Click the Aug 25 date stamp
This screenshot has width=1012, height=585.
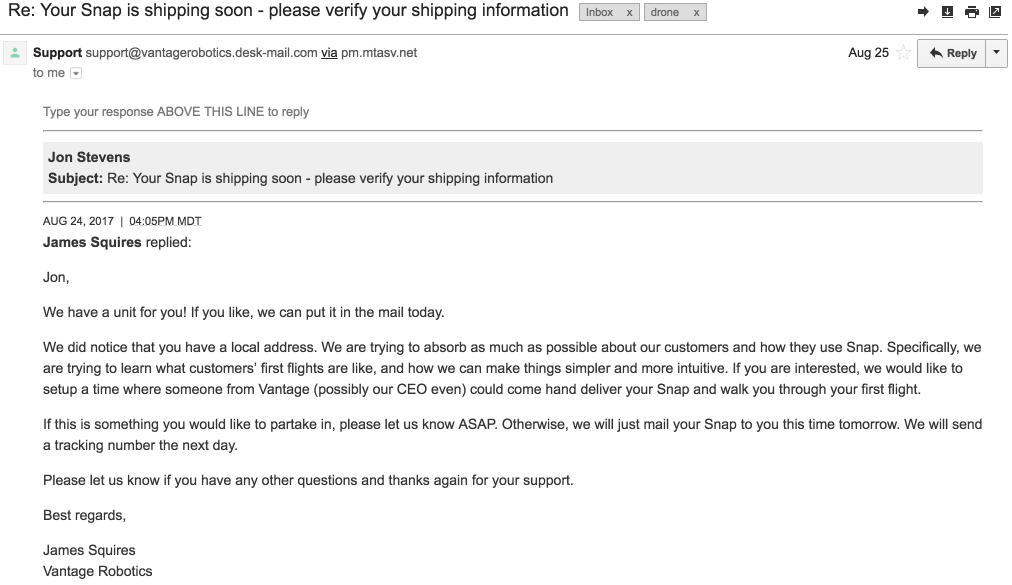(x=868, y=53)
